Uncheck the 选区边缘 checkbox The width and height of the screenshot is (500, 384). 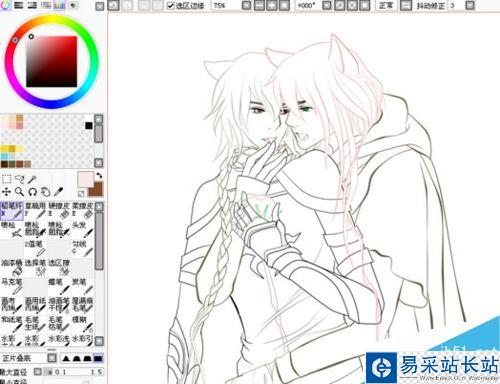click(x=171, y=5)
